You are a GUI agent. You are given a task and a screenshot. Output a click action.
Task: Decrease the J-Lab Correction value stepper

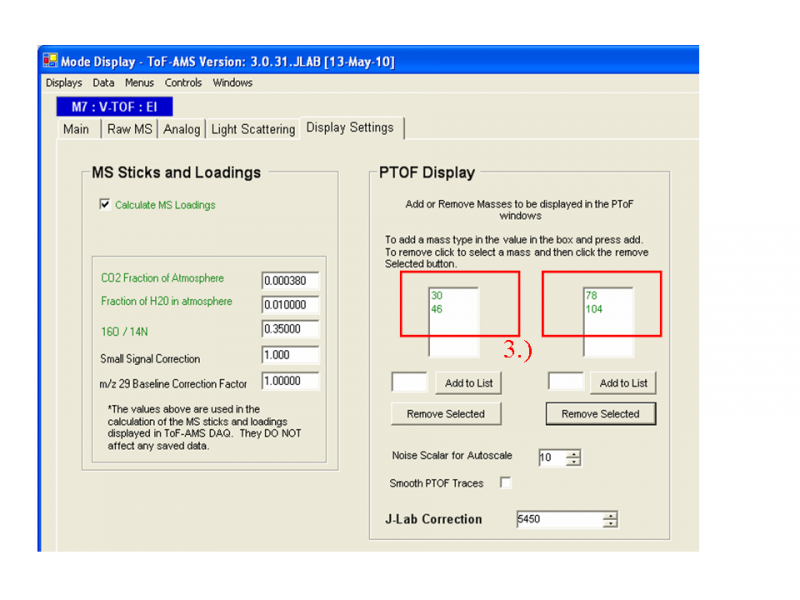click(610, 524)
